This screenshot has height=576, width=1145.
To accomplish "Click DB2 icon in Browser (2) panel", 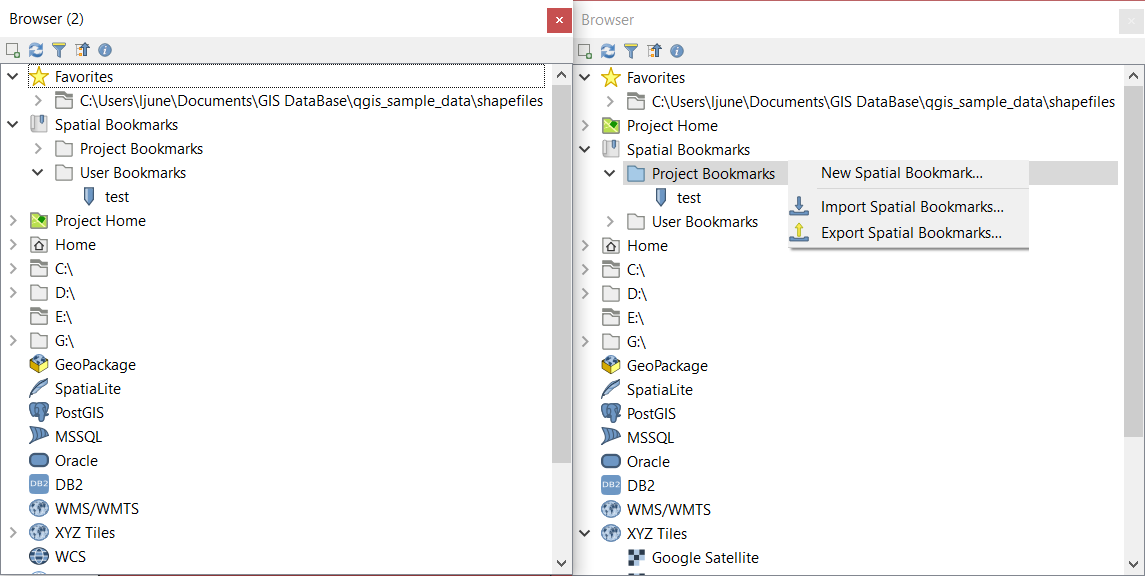I will click(39, 485).
